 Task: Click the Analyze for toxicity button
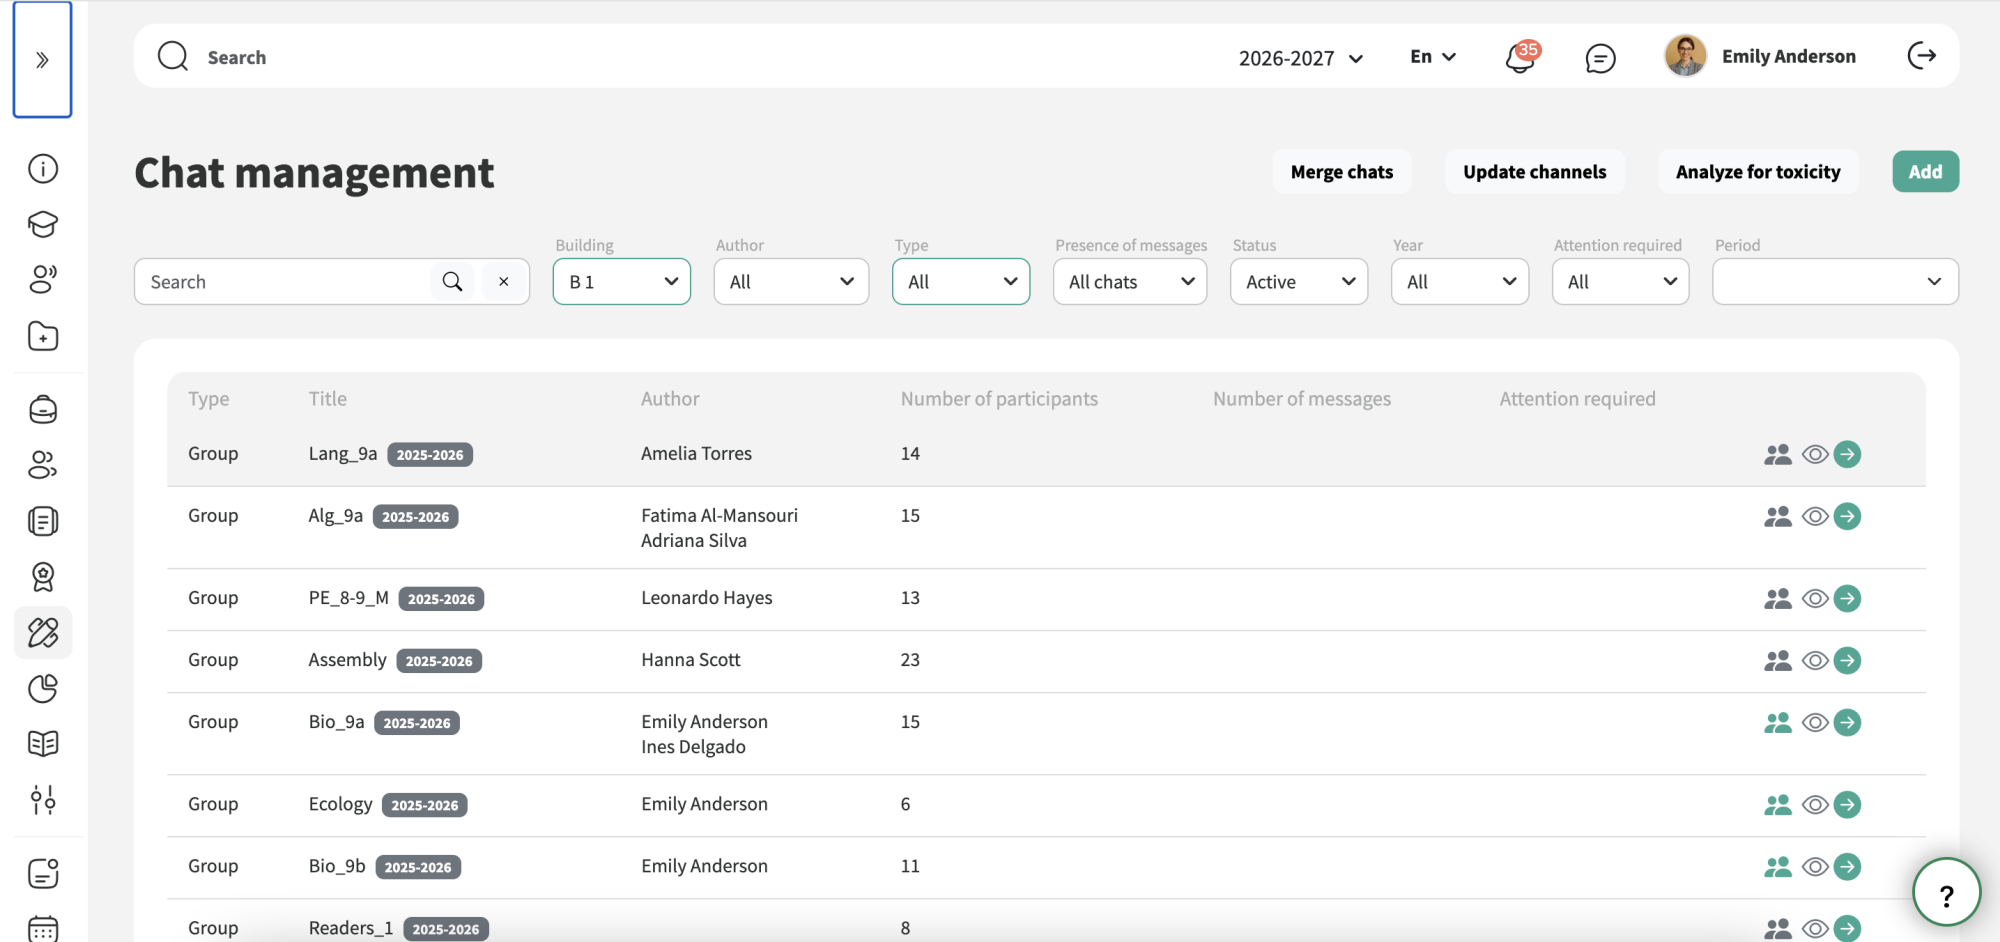(1758, 172)
